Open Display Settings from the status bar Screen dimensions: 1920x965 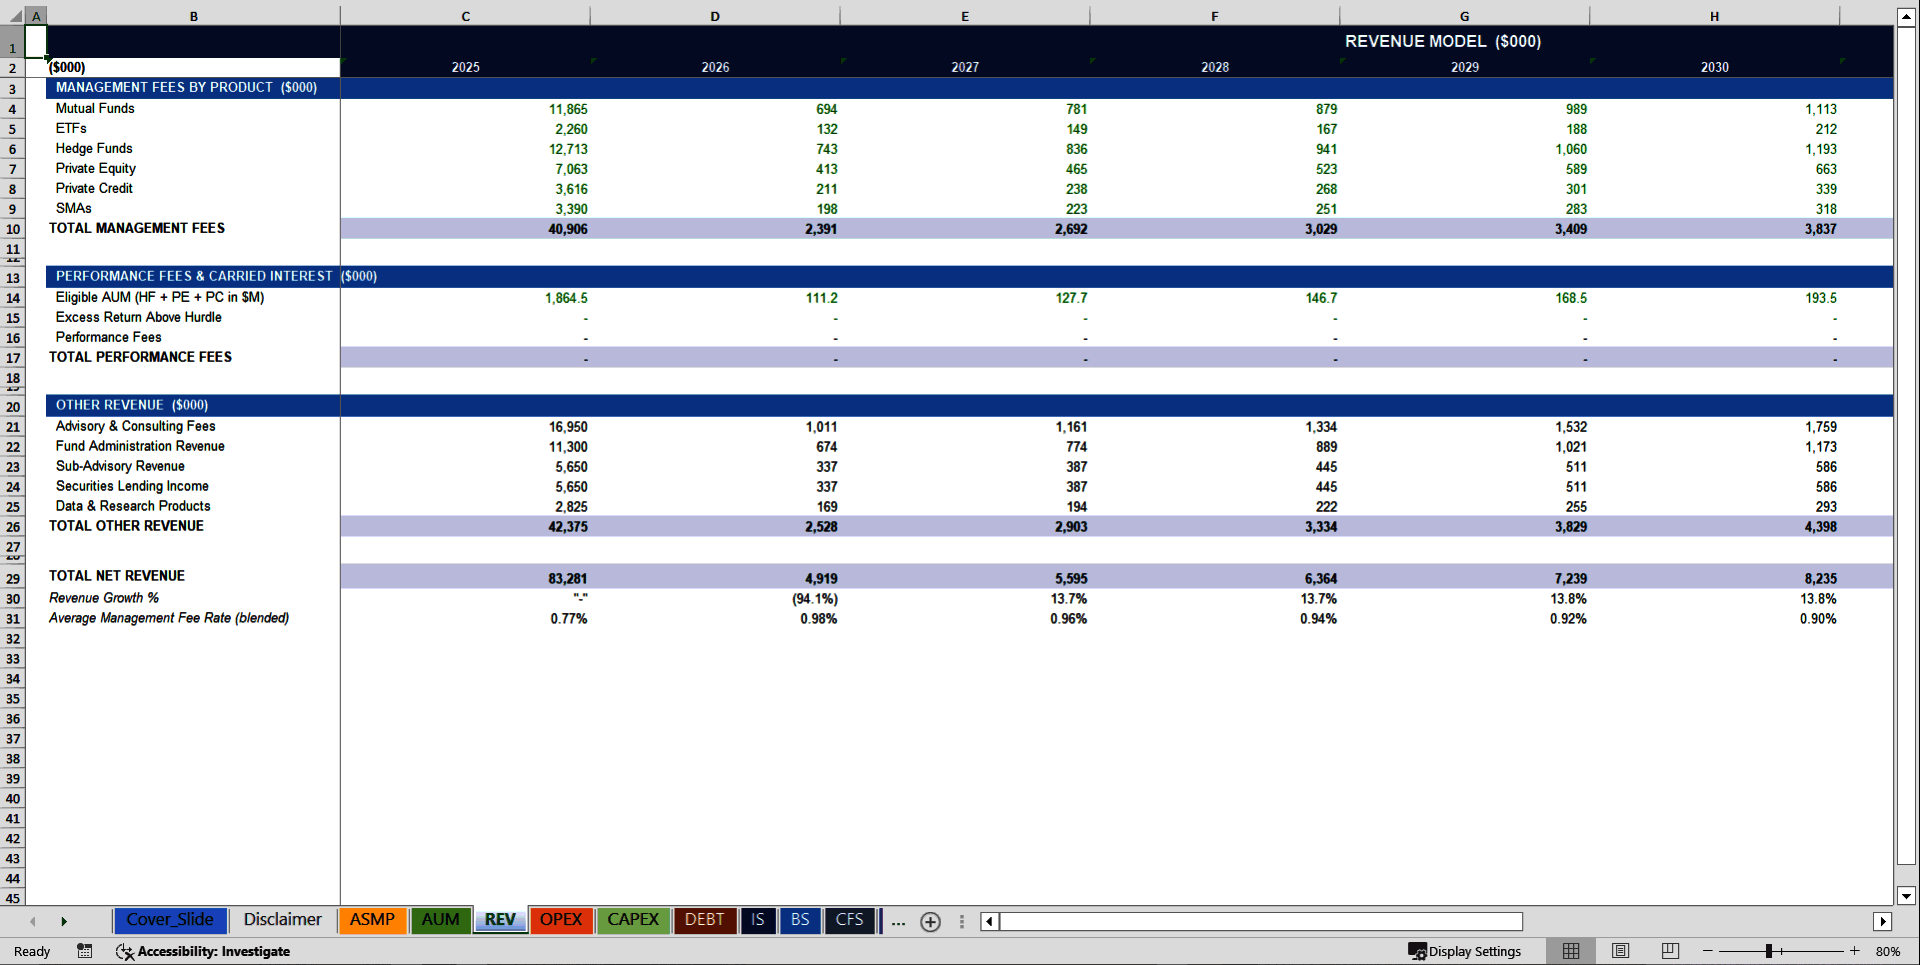click(x=1465, y=951)
